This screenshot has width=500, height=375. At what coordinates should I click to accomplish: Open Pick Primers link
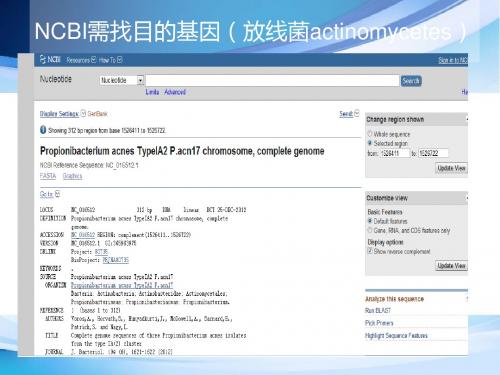(379, 323)
